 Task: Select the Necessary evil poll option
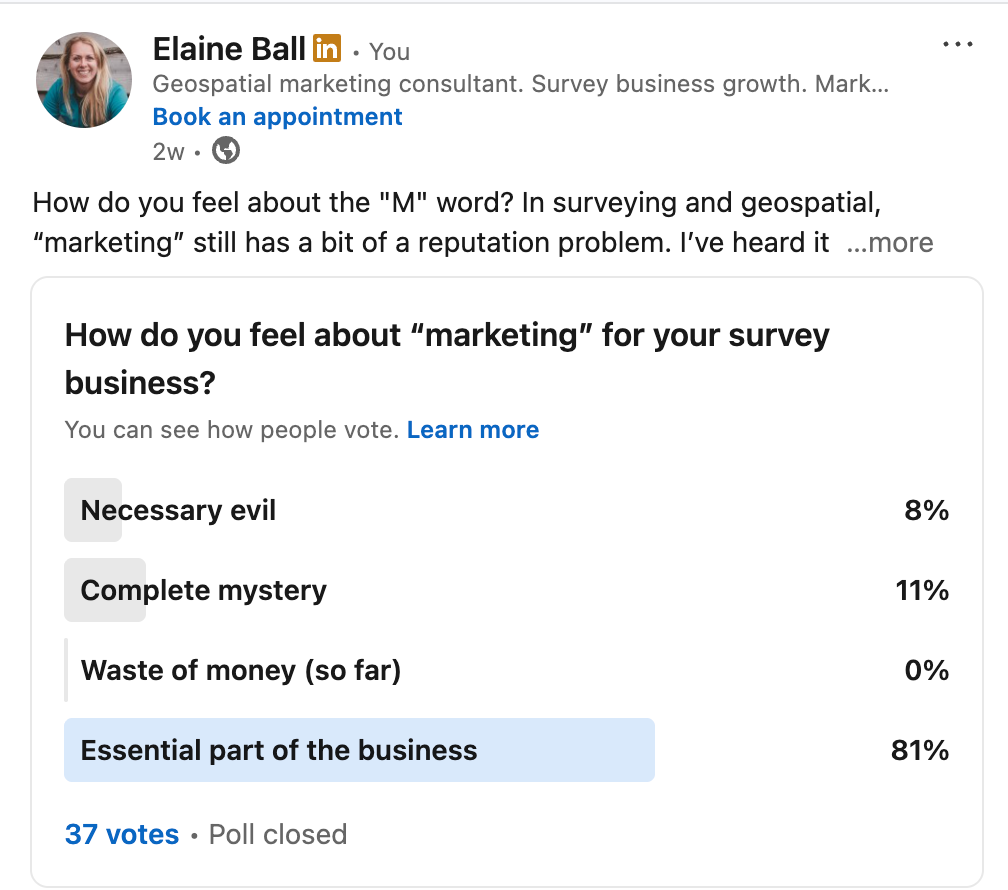tap(178, 511)
